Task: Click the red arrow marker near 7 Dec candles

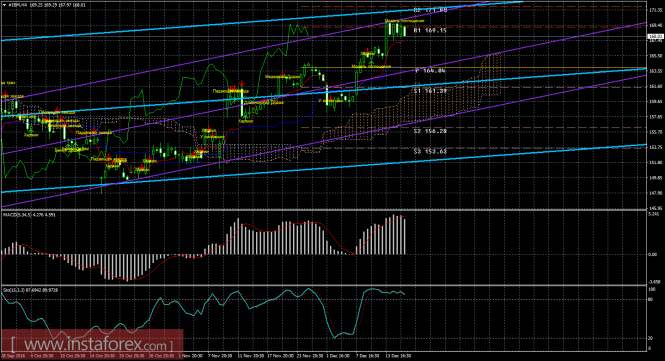Action: pyautogui.click(x=367, y=51)
